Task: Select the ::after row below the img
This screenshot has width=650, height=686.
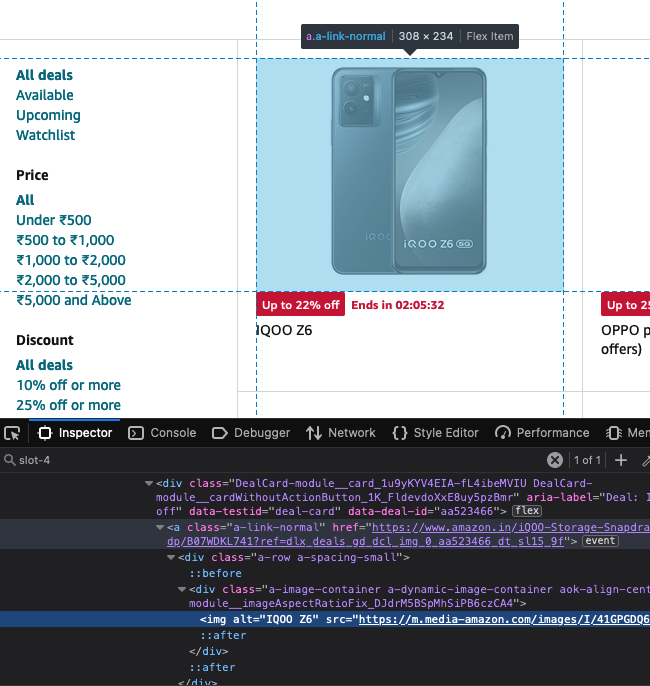Action: [223, 635]
